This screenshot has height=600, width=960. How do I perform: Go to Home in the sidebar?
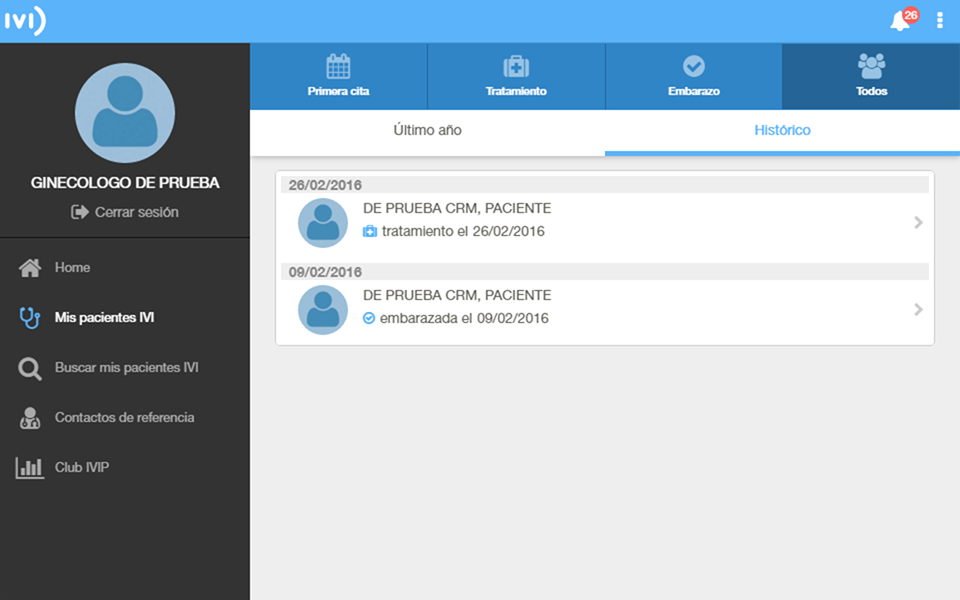72,268
